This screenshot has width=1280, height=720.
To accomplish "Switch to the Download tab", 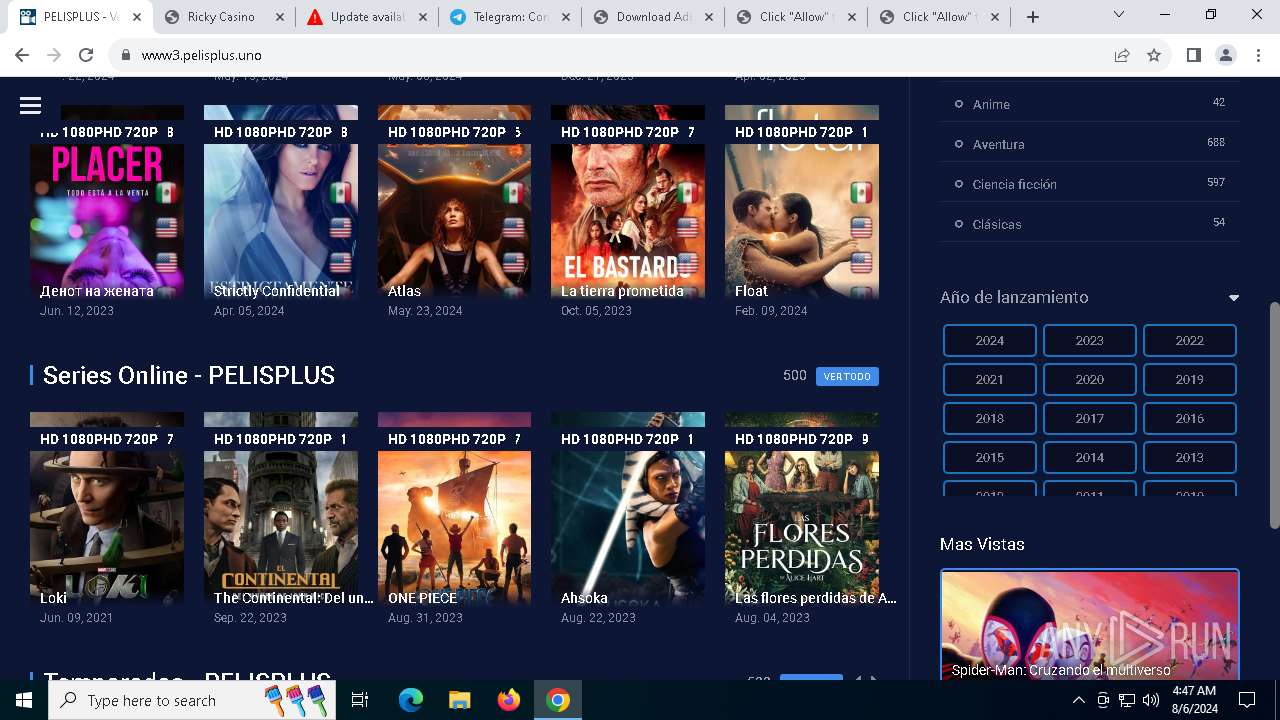I will pyautogui.click(x=650, y=17).
